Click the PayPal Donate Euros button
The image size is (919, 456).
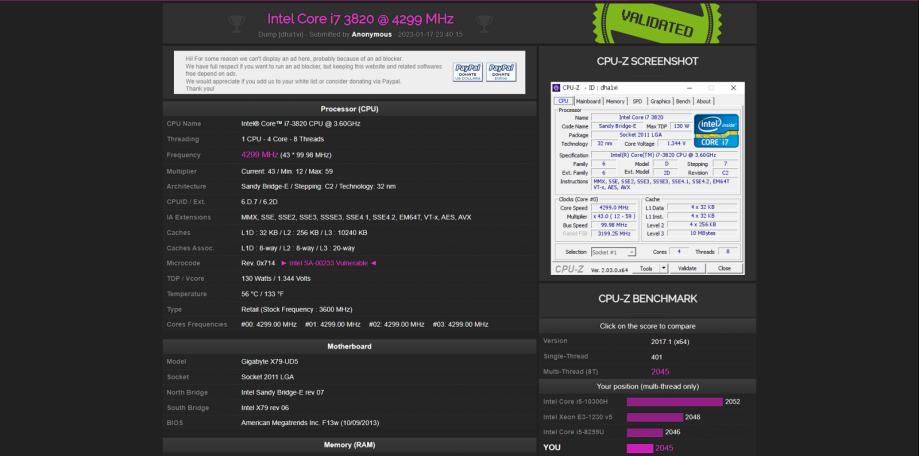coord(501,72)
